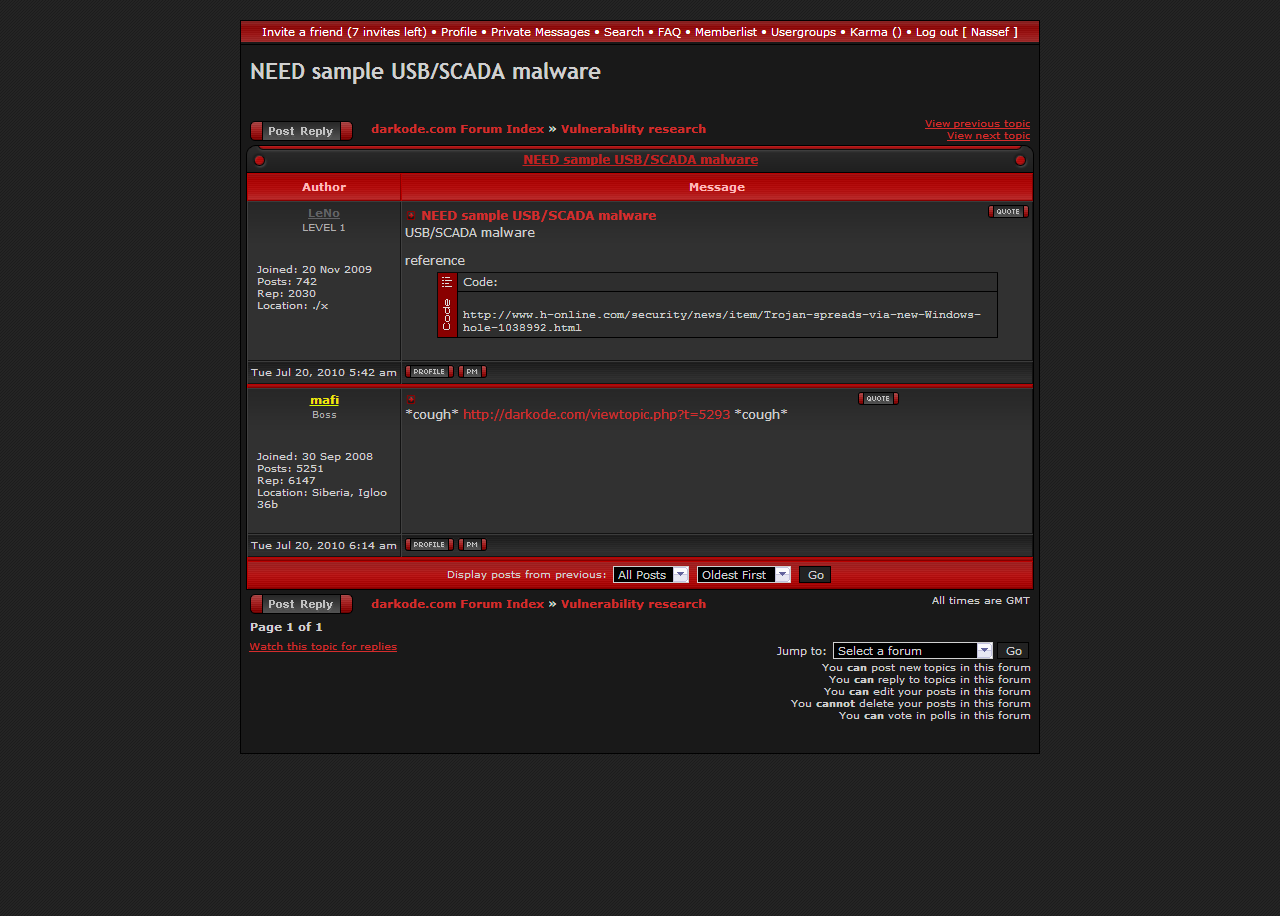Open darkode.com viewtopic link in mafi's reply
The height and width of the screenshot is (916, 1280).
point(596,414)
